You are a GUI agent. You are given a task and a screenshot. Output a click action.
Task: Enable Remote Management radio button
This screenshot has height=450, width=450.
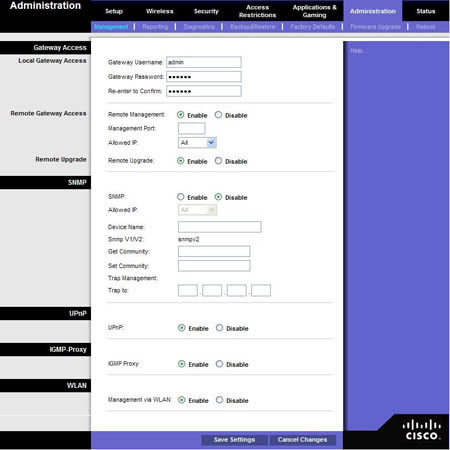[x=180, y=115]
